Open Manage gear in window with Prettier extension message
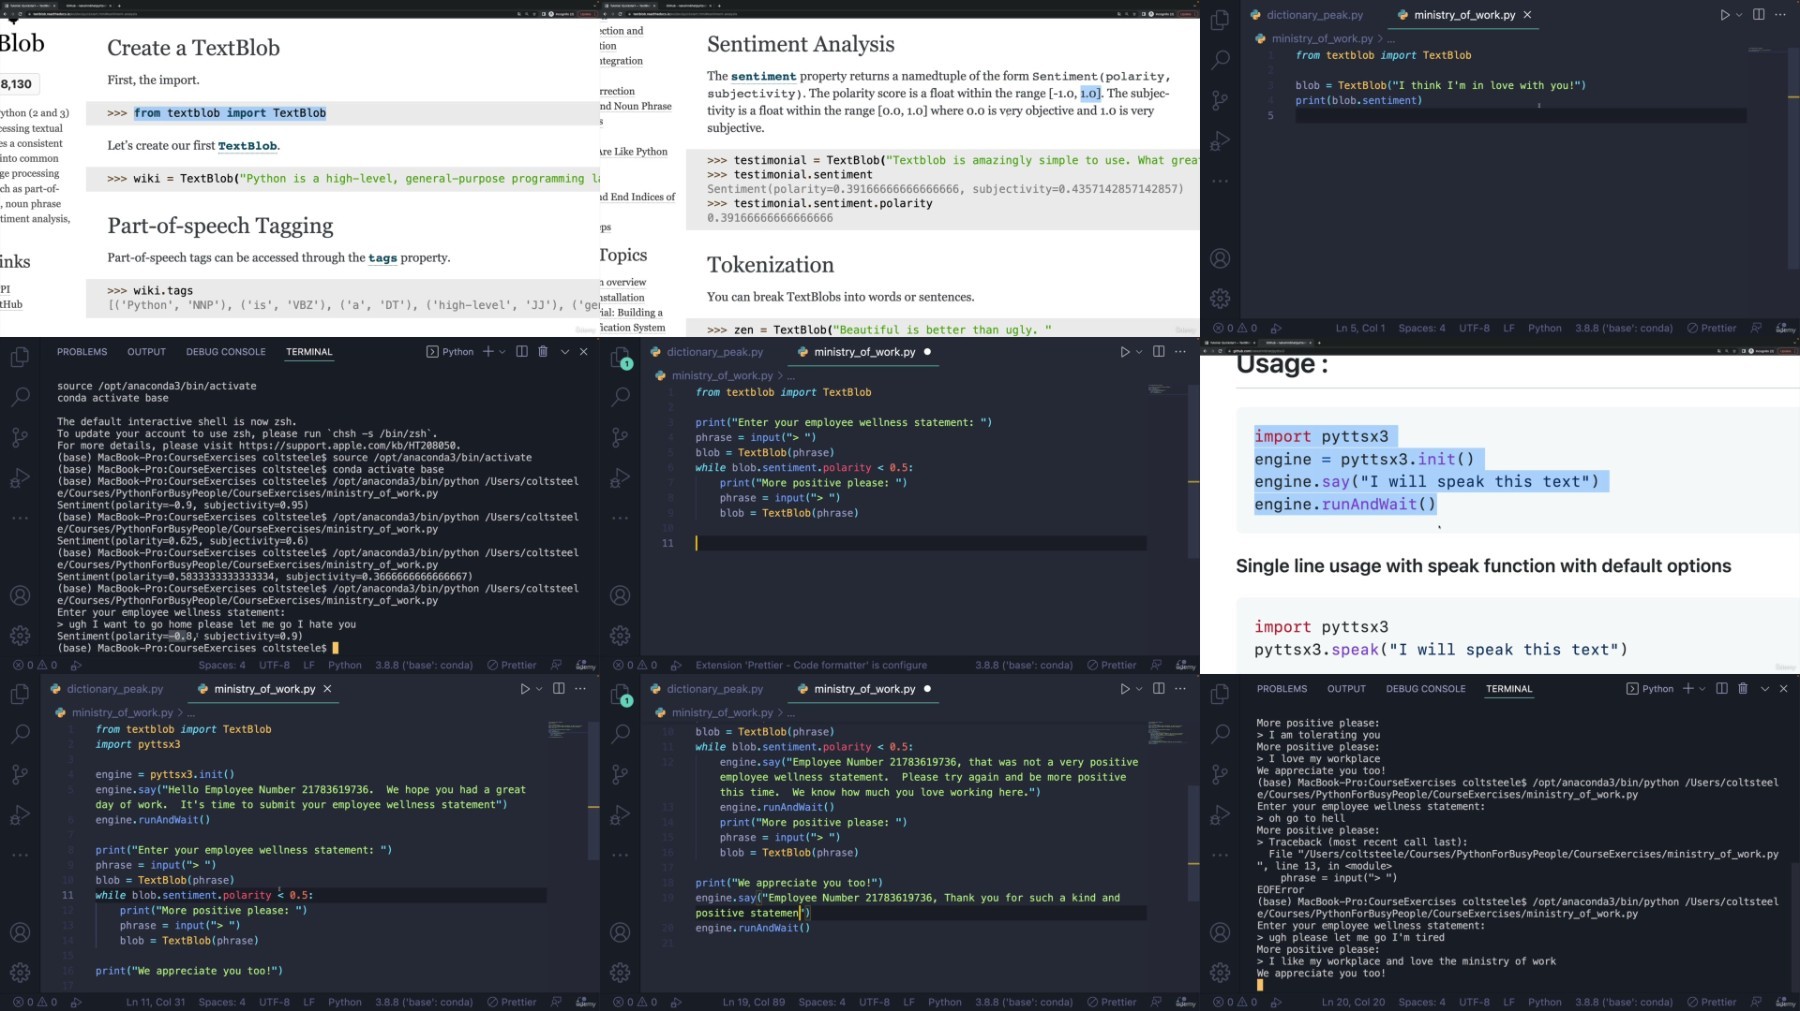The image size is (1800, 1011). tap(620, 635)
